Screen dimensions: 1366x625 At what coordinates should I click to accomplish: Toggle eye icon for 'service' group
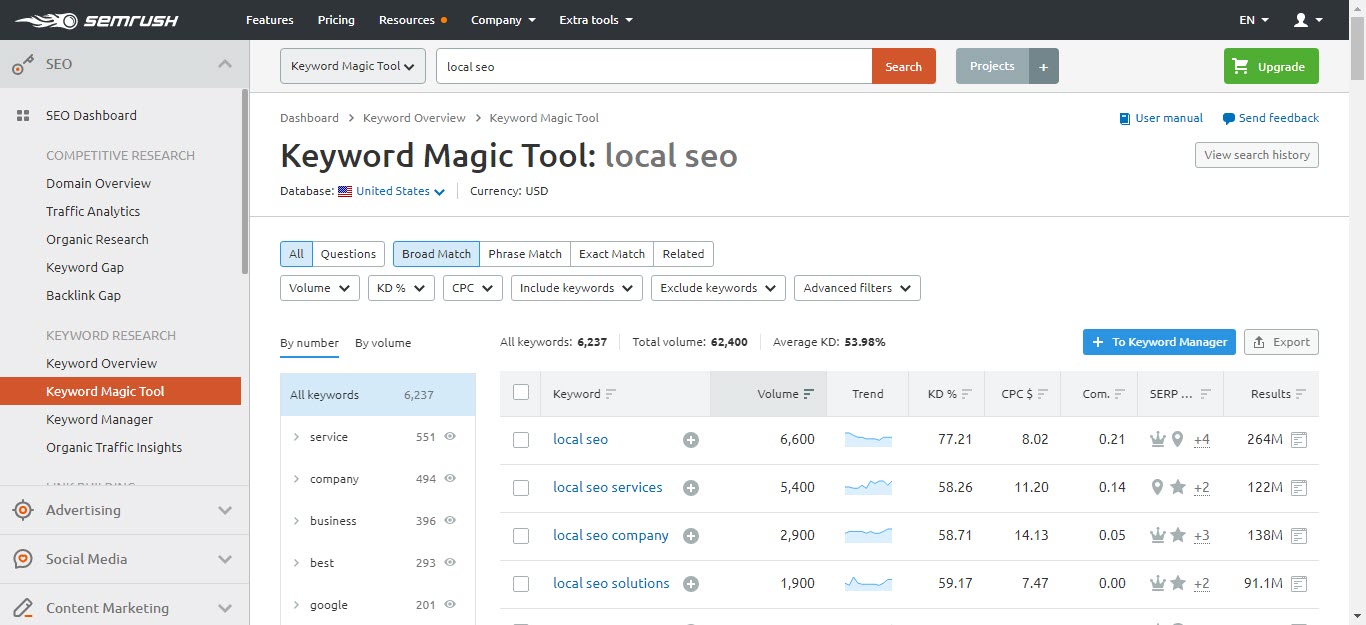tap(450, 437)
